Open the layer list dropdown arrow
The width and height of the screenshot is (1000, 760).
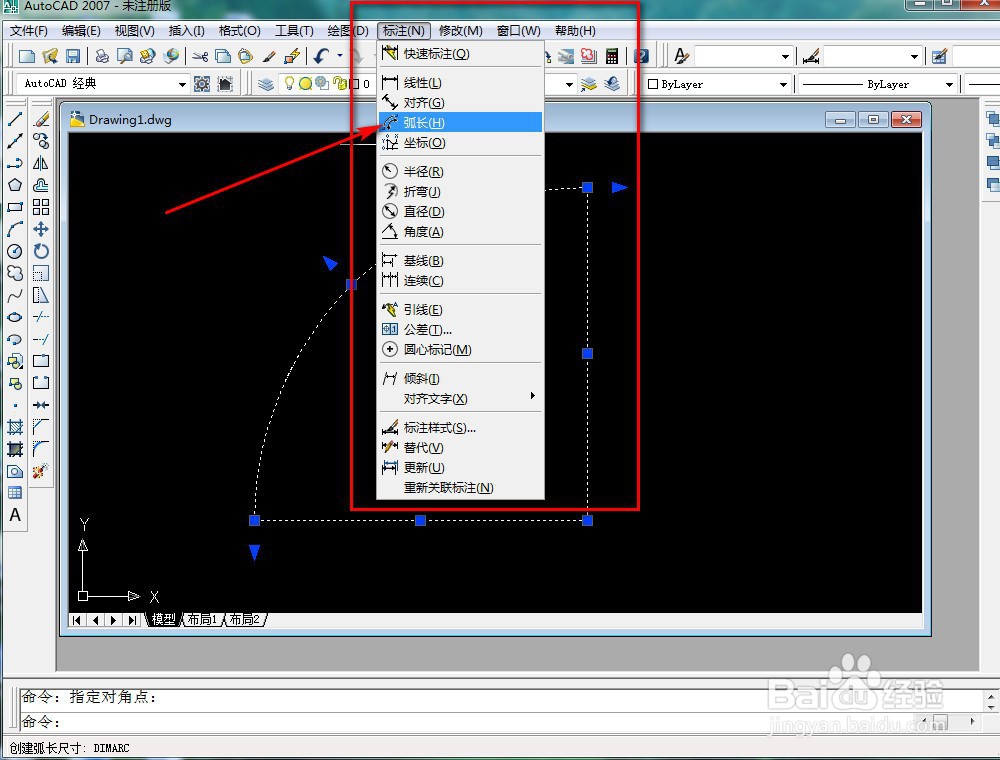[569, 84]
